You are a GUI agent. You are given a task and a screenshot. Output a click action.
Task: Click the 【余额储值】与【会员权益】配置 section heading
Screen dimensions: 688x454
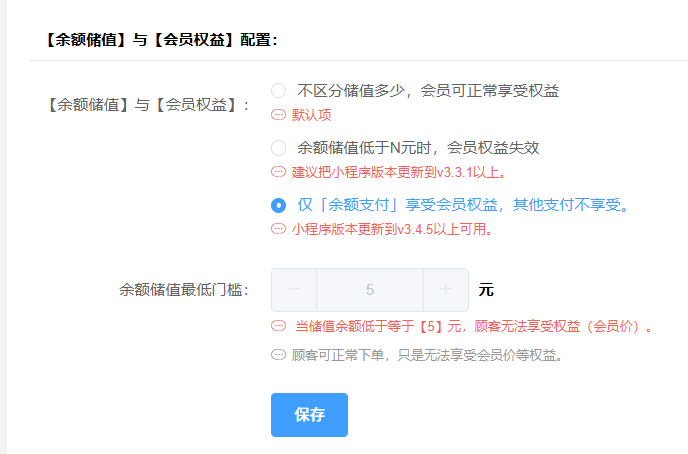(x=161, y=40)
